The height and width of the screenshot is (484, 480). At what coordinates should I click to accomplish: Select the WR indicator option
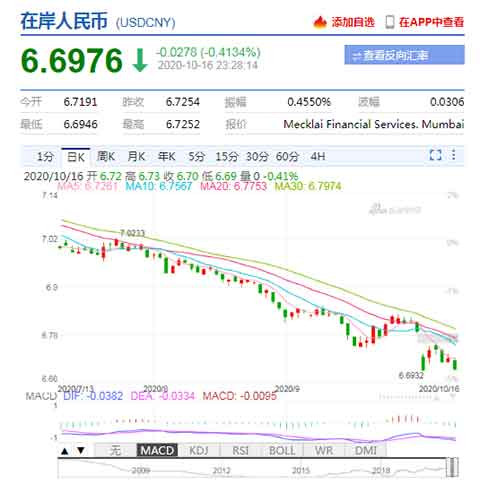324,451
